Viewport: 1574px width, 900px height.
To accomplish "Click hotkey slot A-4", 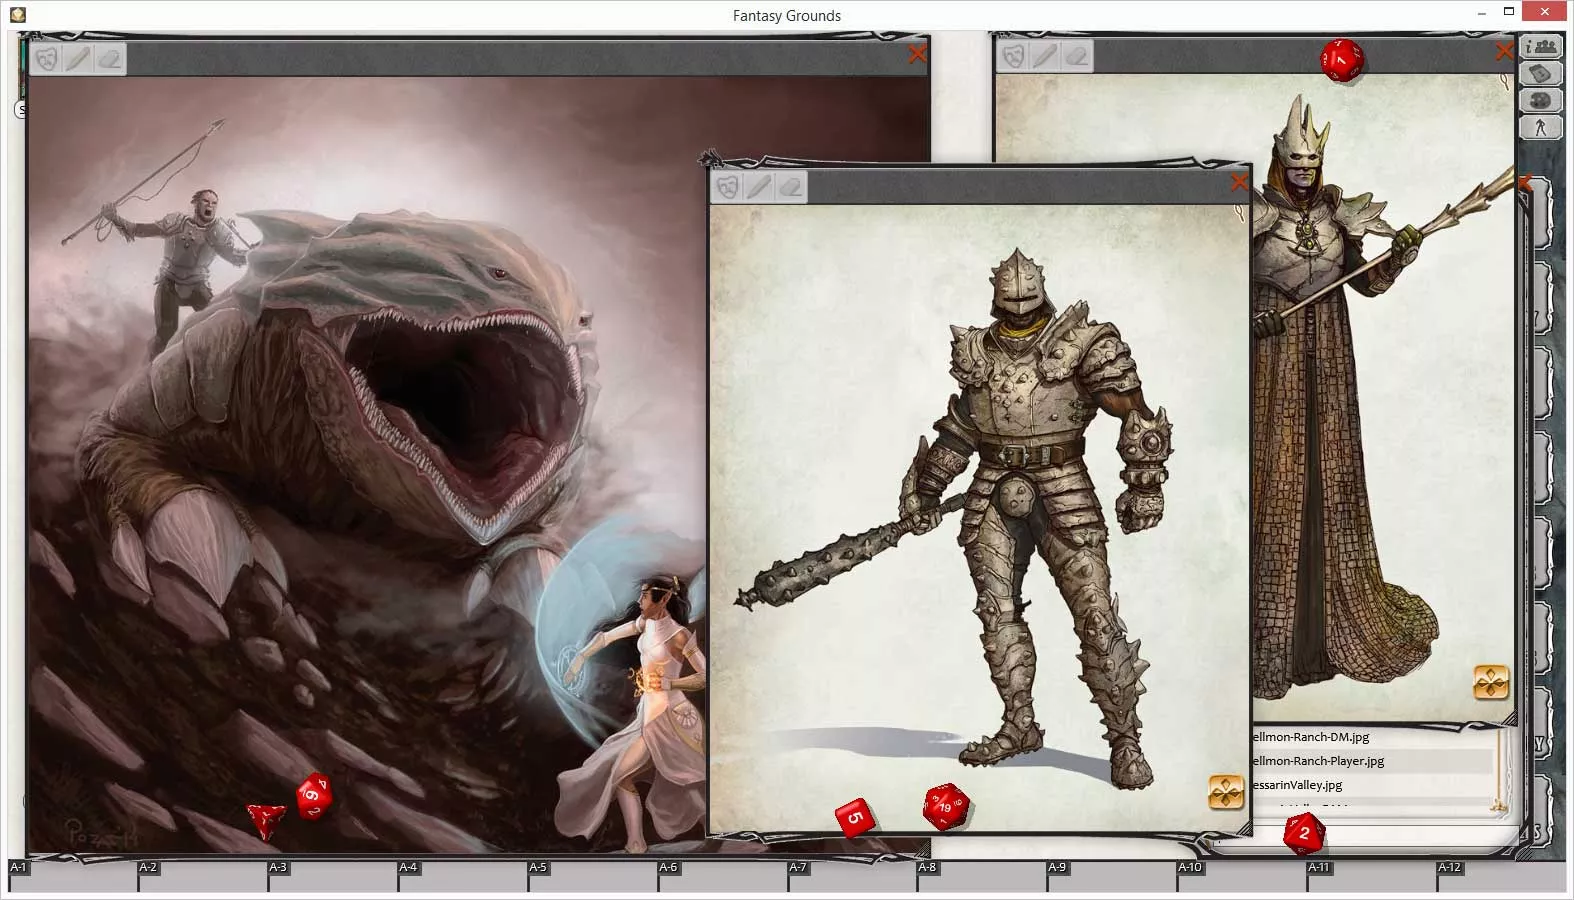I will [x=463, y=876].
